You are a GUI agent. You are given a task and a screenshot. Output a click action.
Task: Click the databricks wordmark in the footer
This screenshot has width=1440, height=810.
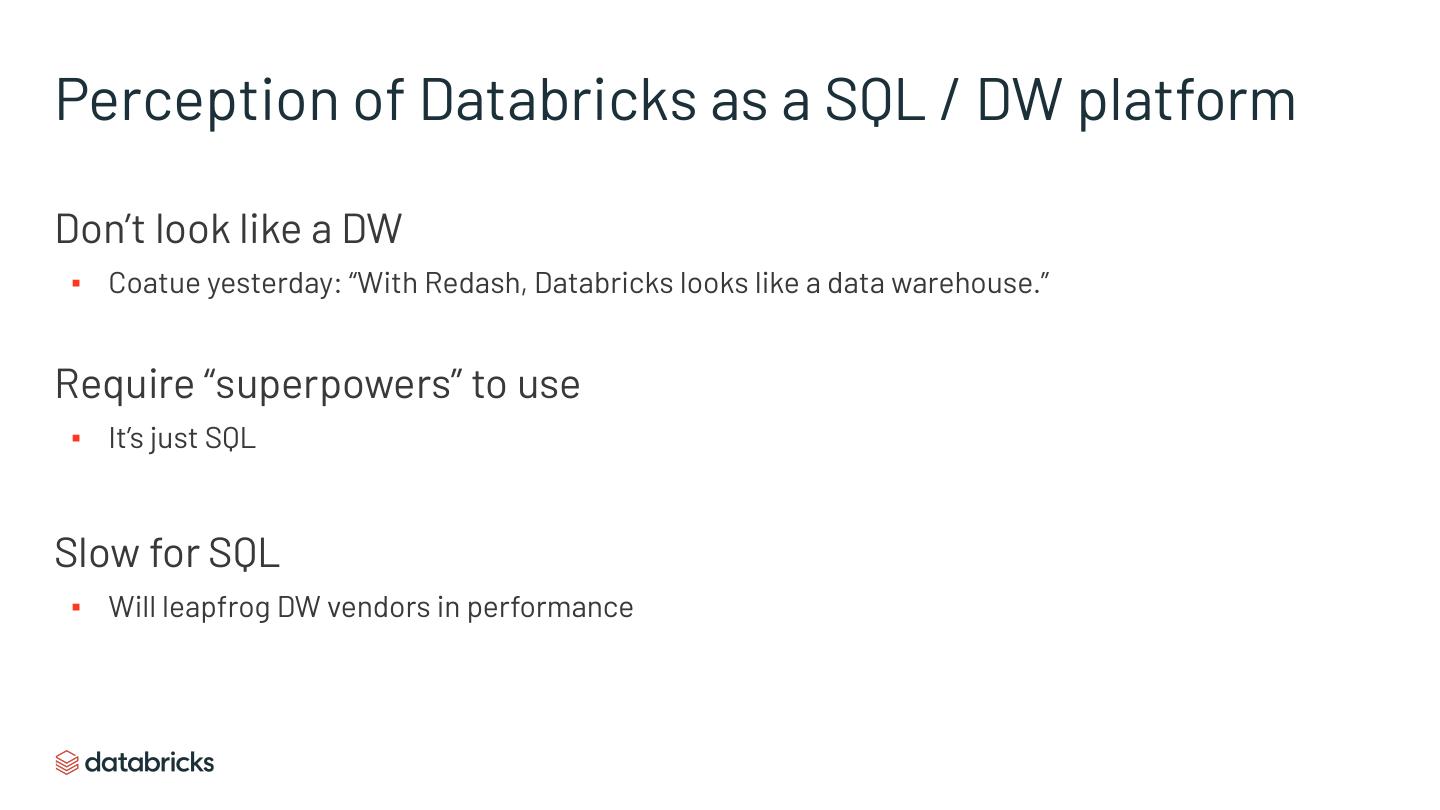tap(149, 762)
